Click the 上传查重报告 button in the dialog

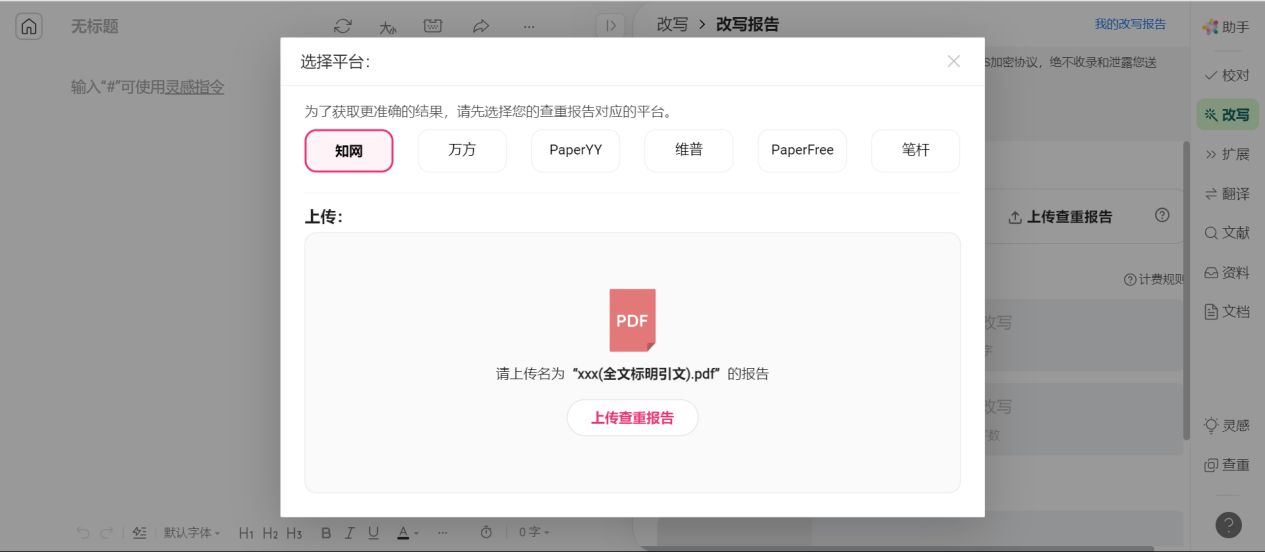pos(632,418)
